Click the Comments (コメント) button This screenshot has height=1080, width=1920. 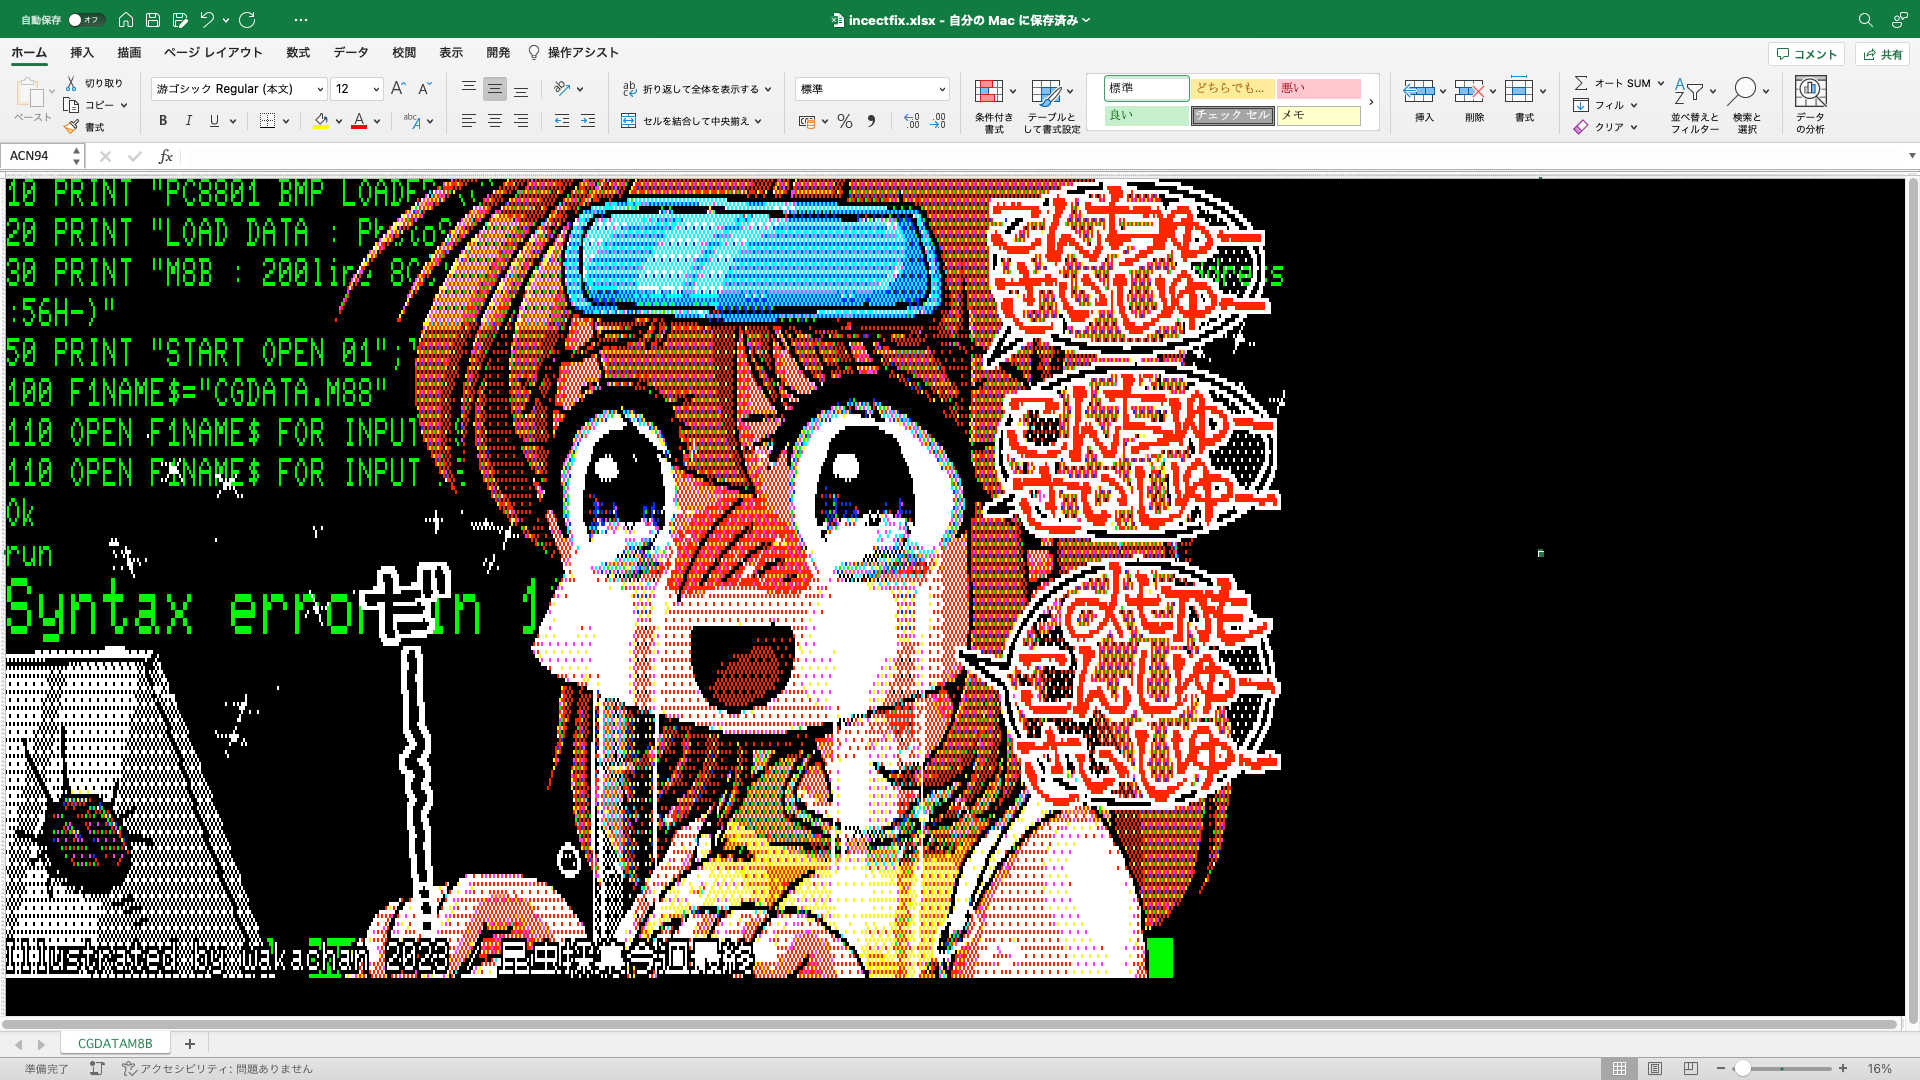point(1806,54)
